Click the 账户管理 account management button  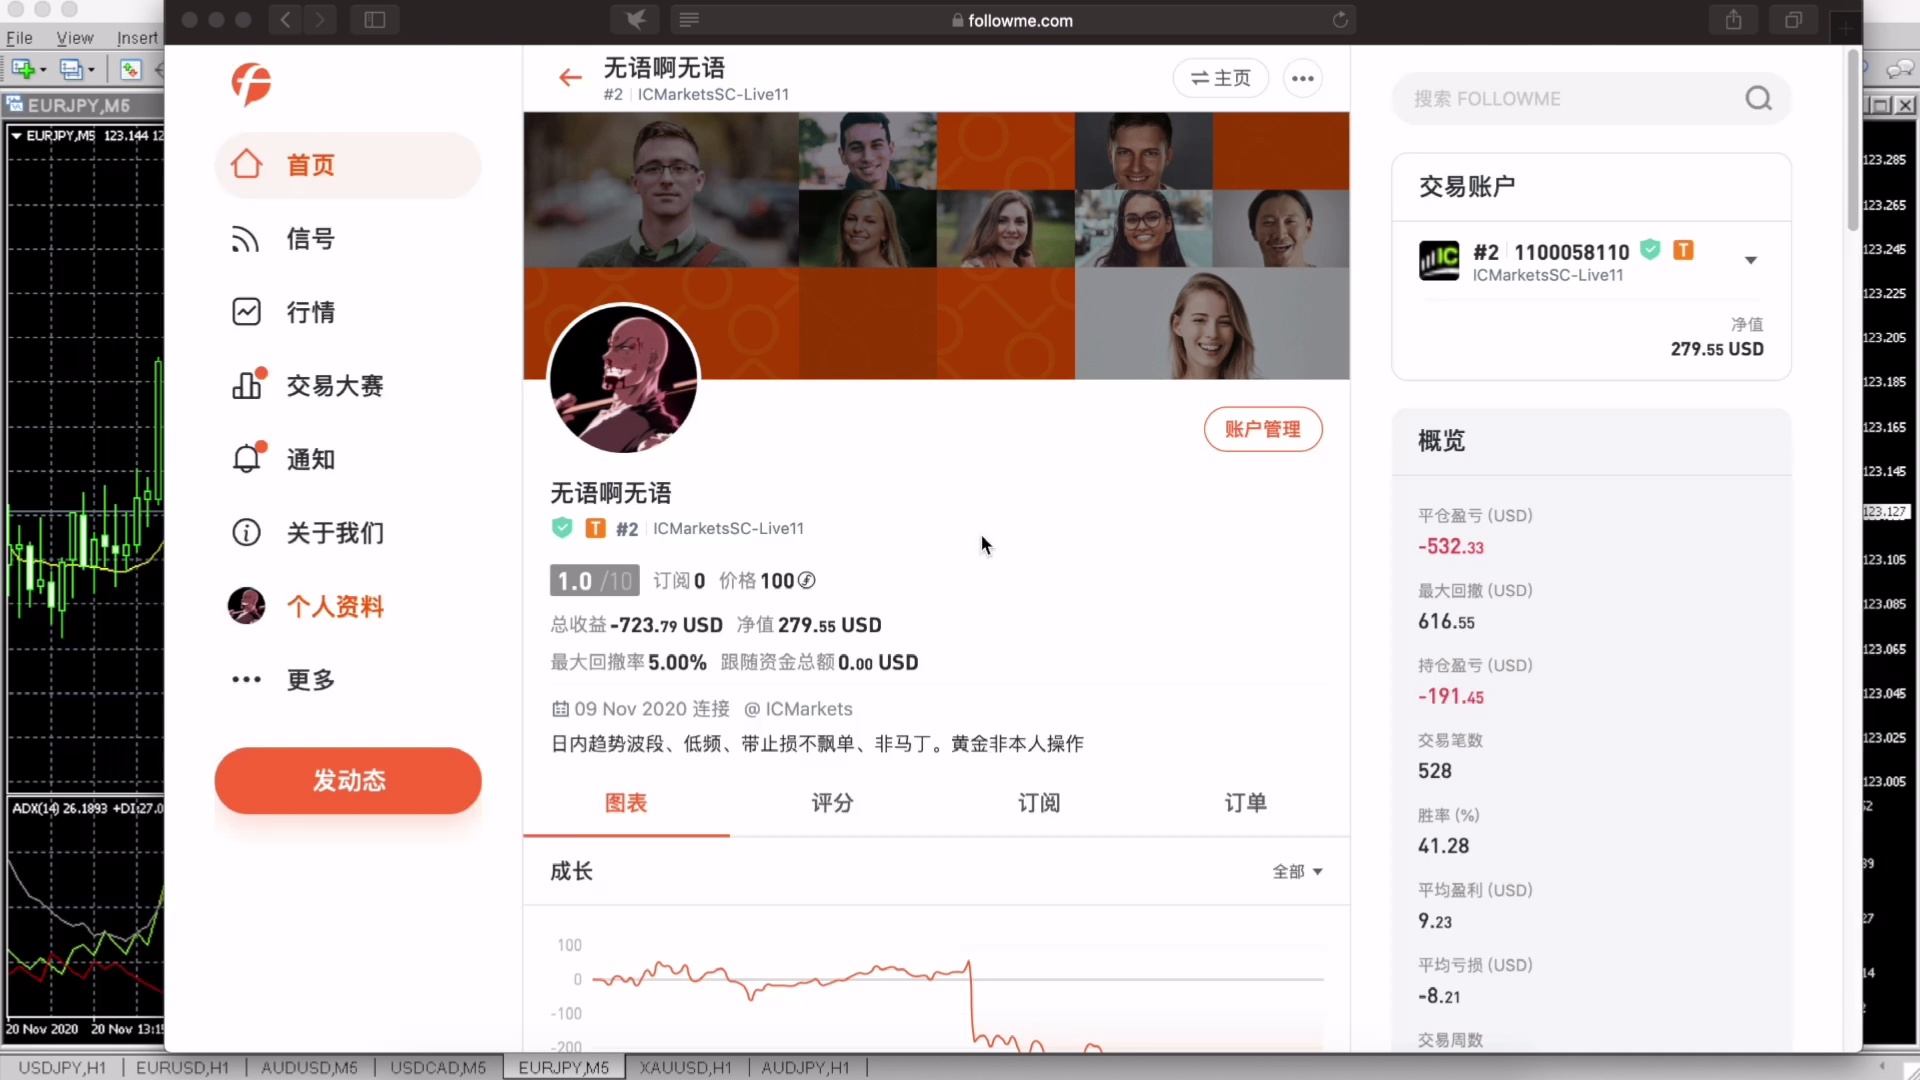(x=1262, y=429)
